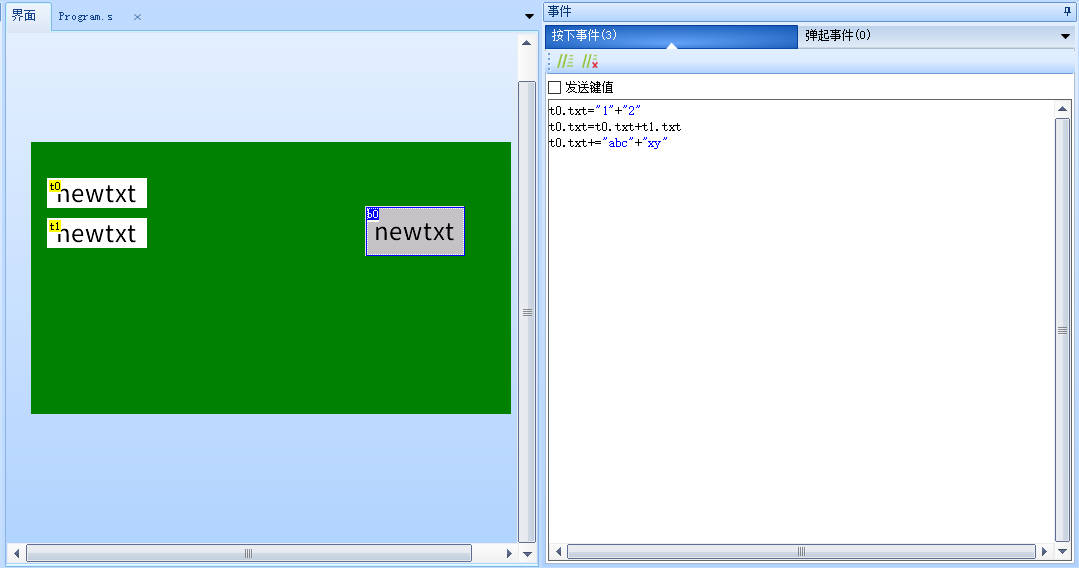Click the comment selected lines icon

pos(565,62)
